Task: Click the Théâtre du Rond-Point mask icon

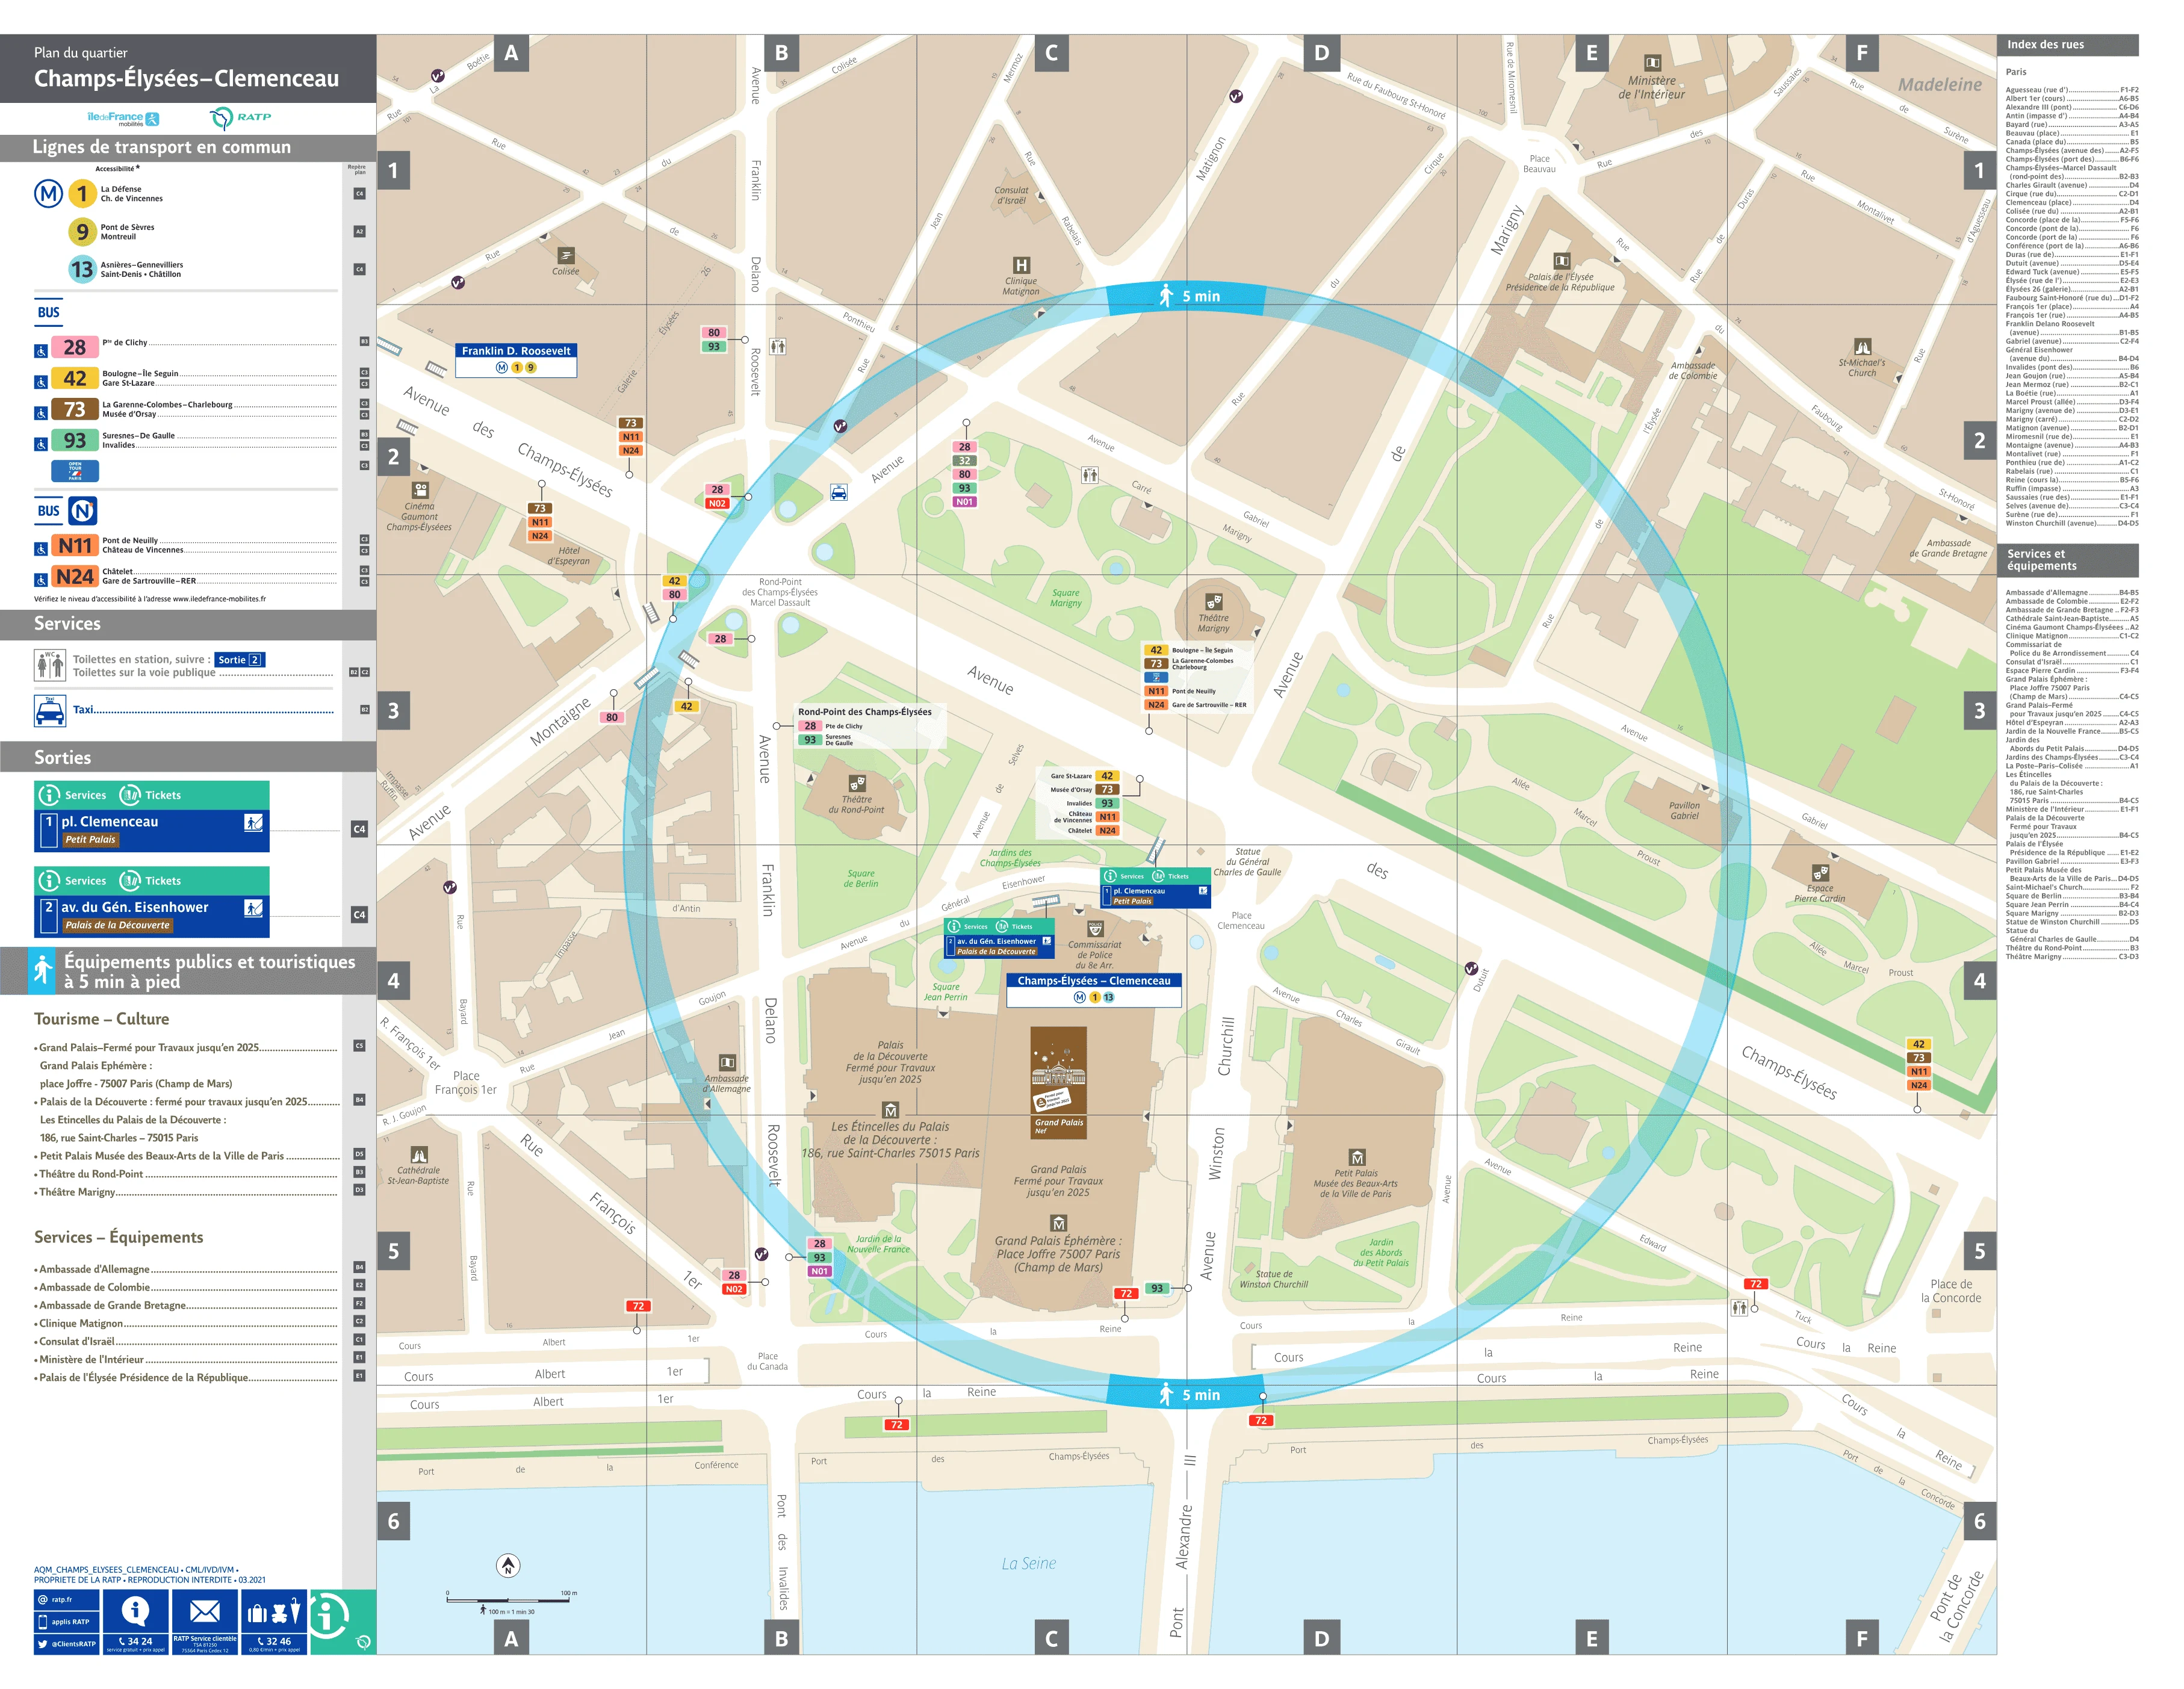Action: pyautogui.click(x=856, y=783)
